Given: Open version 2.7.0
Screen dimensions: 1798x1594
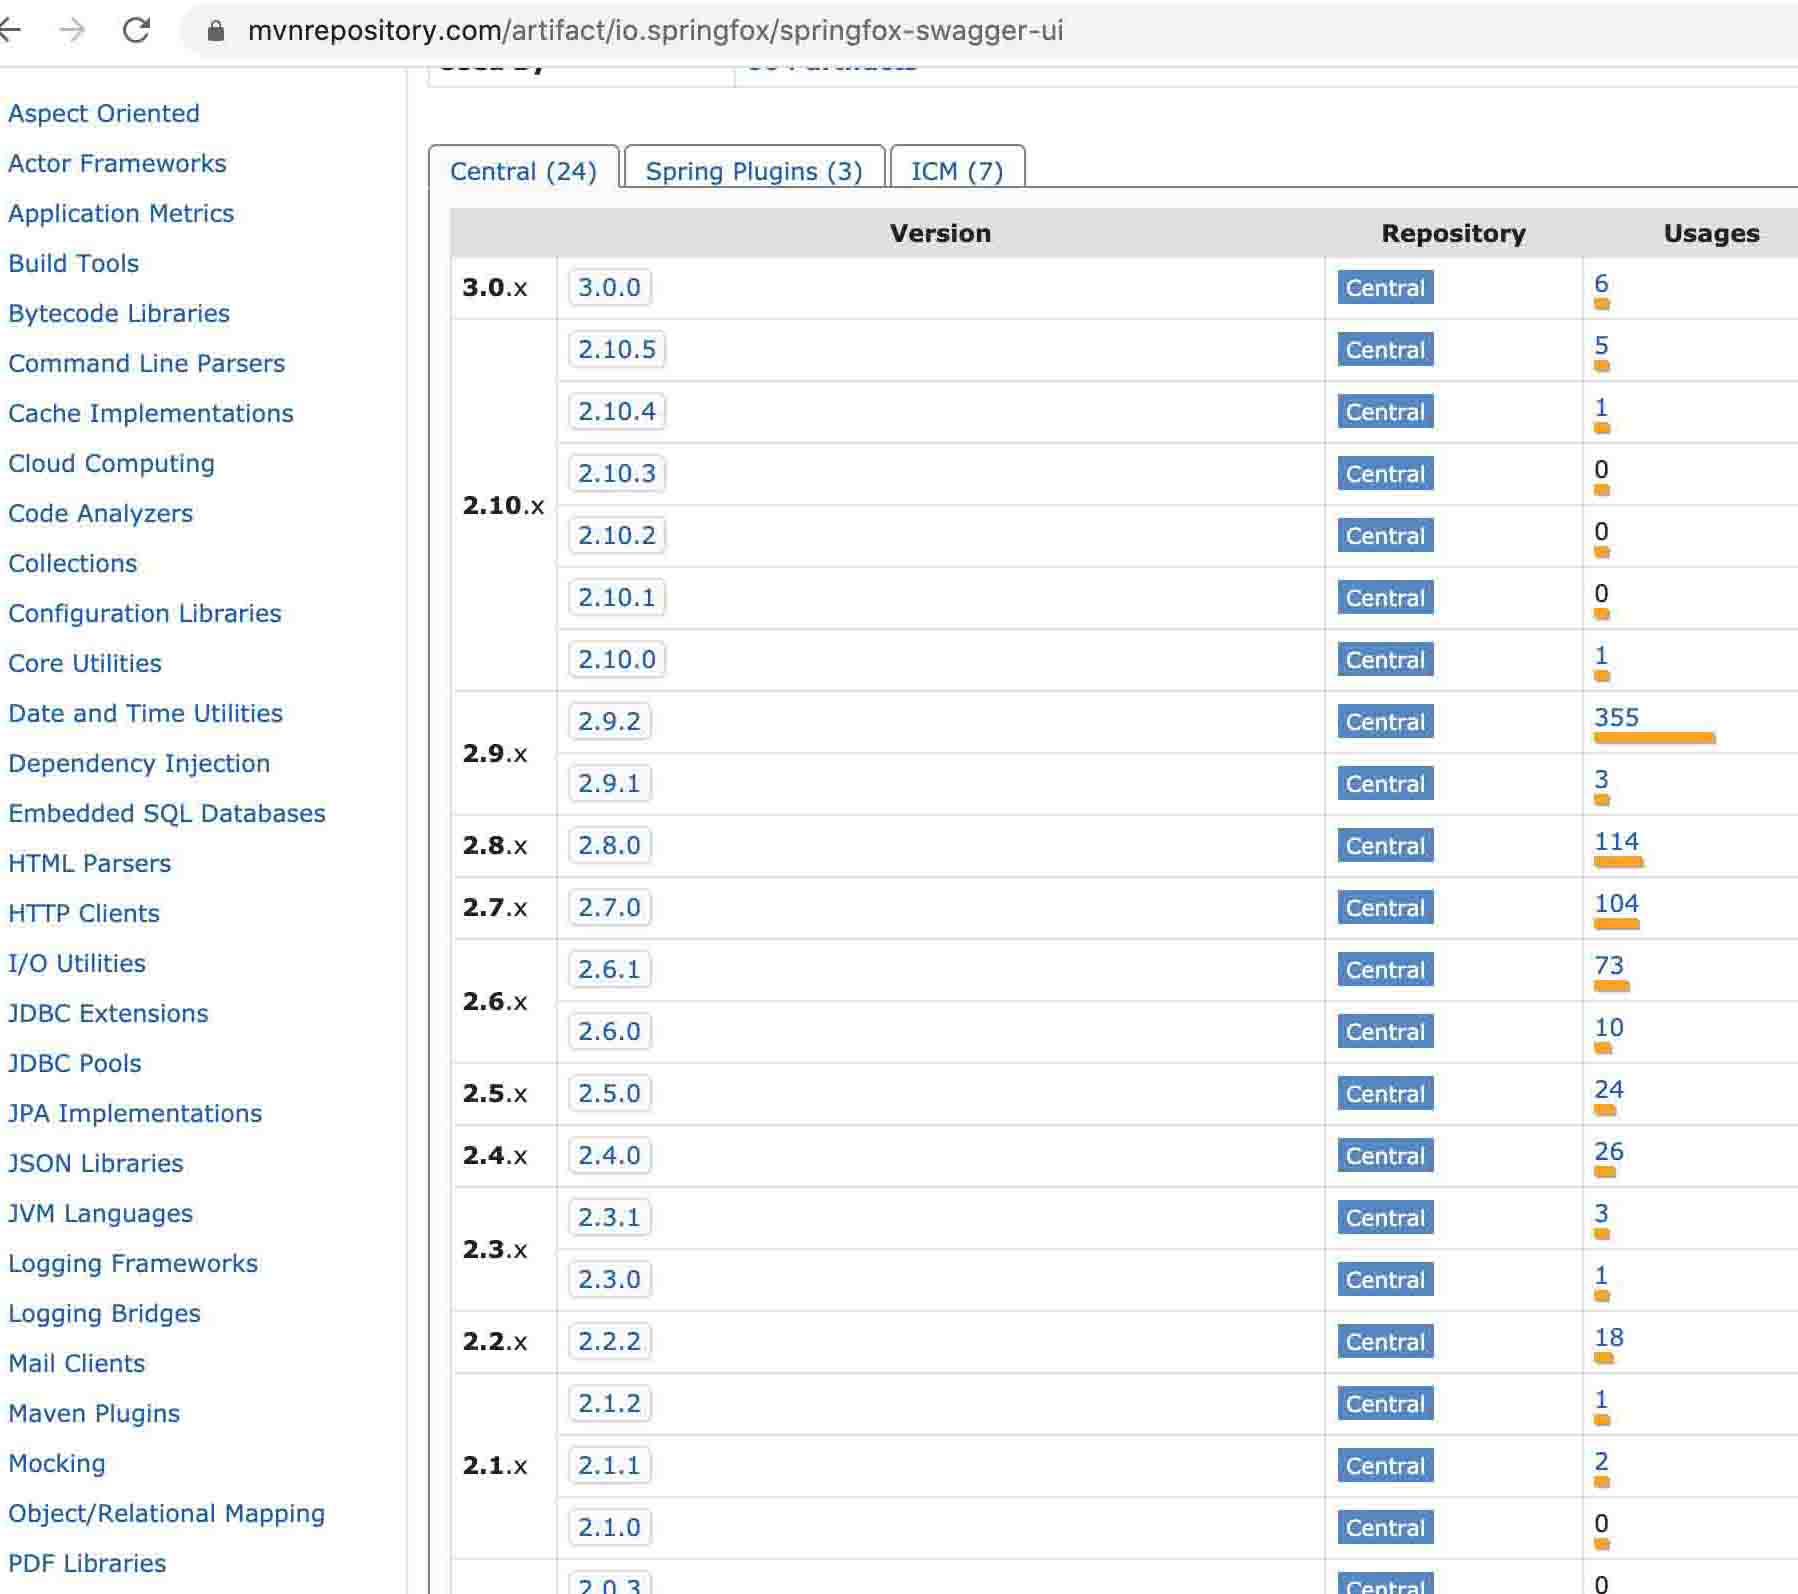Looking at the screenshot, I should (609, 907).
